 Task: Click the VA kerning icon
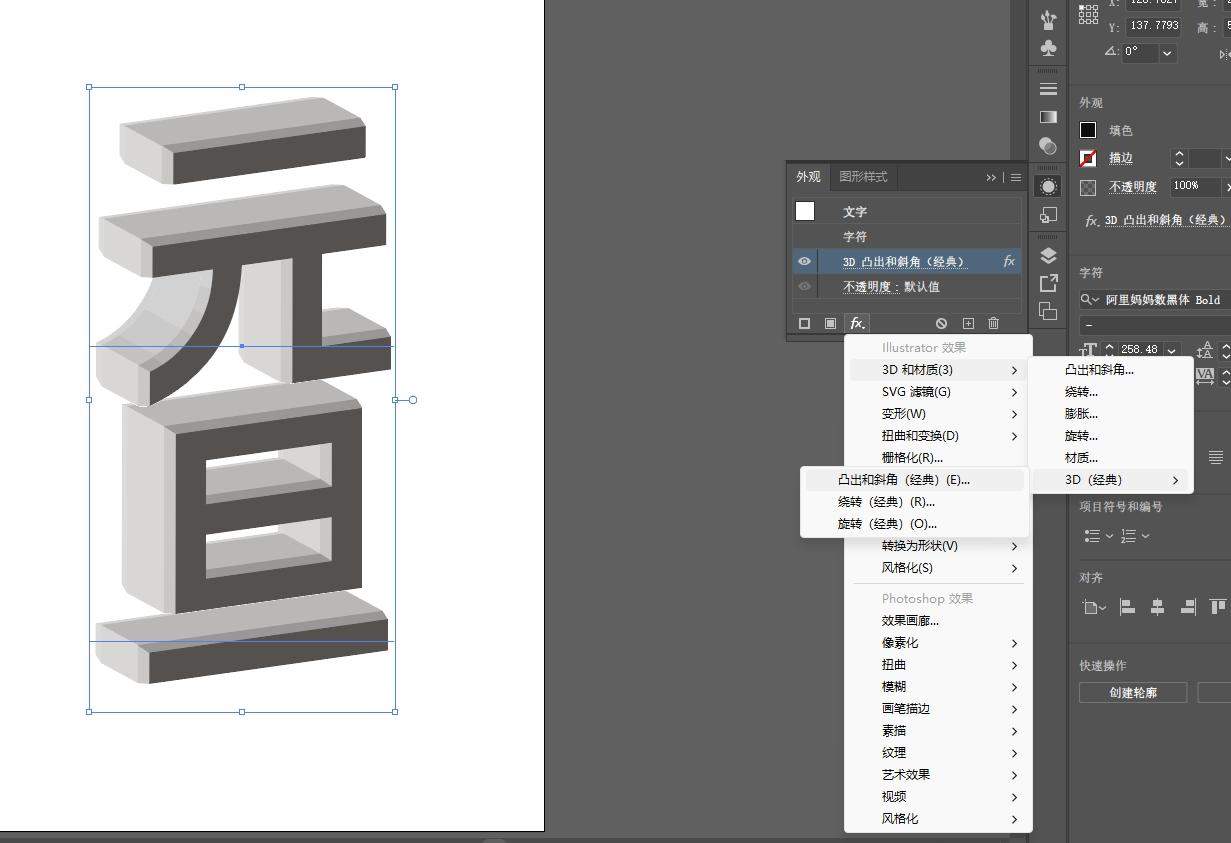(1205, 375)
